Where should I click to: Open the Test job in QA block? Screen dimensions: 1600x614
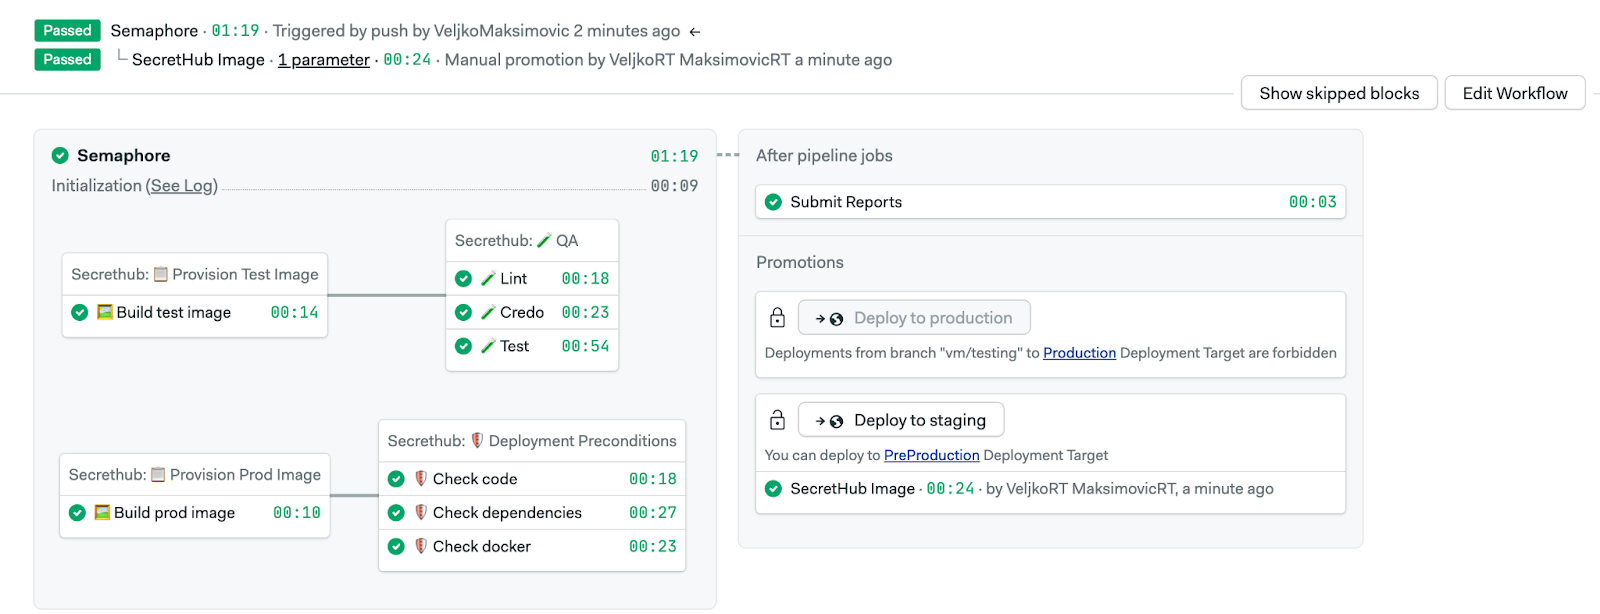coord(532,346)
